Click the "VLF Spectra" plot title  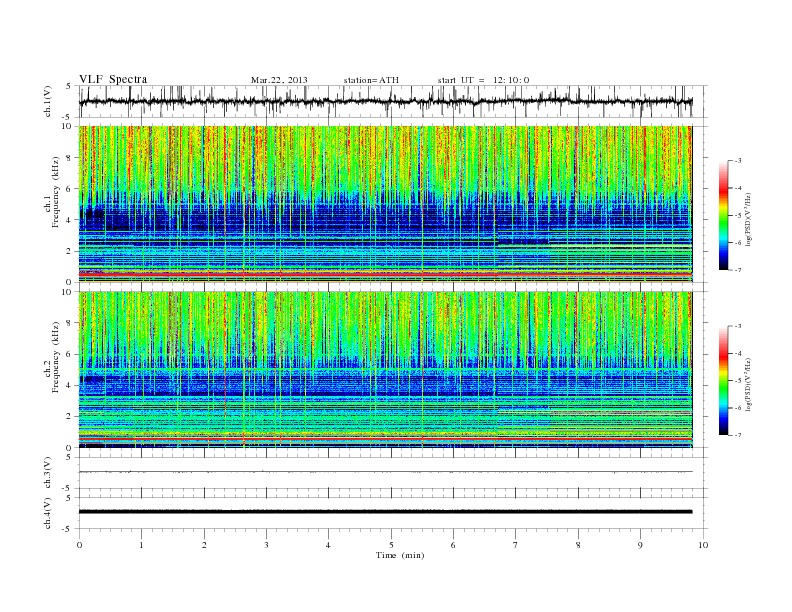(113, 79)
